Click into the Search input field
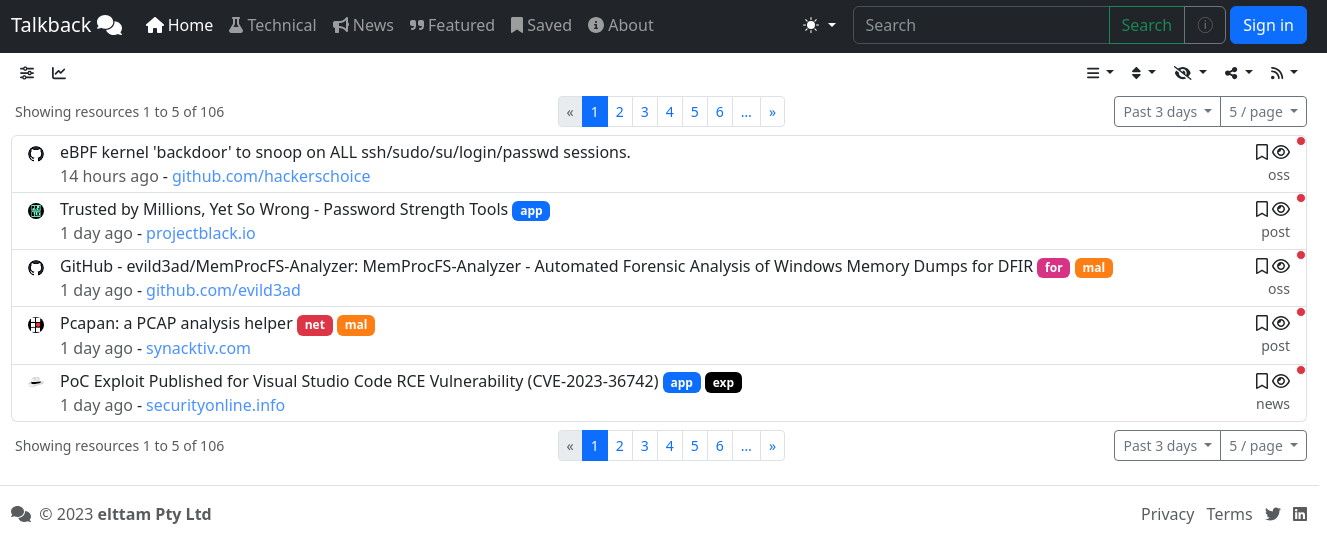 coord(981,25)
